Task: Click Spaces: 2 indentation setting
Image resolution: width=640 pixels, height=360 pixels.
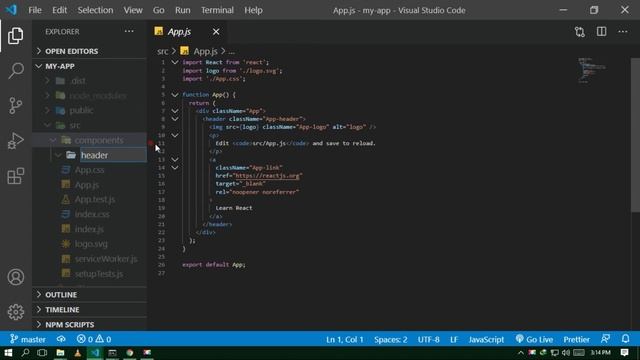Action: tap(391, 339)
